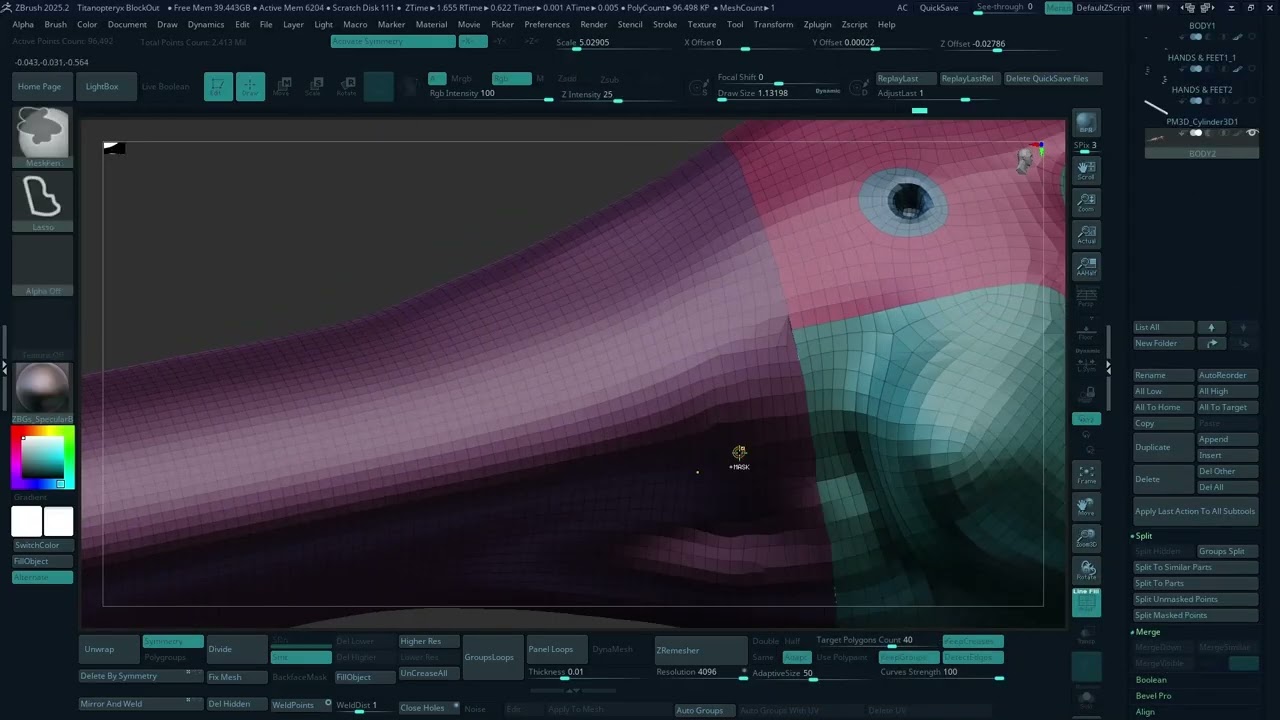Screen dimensions: 1280x720
Task: Click Split Masked Points
Action: click(x=1195, y=615)
